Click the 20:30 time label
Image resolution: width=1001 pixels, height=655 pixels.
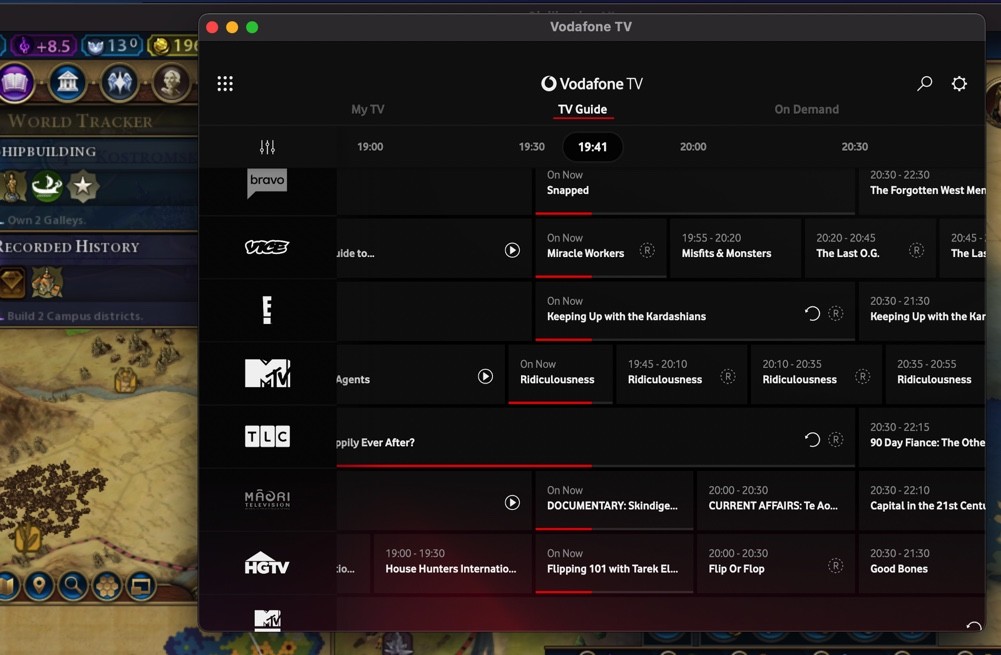pyautogui.click(x=855, y=147)
